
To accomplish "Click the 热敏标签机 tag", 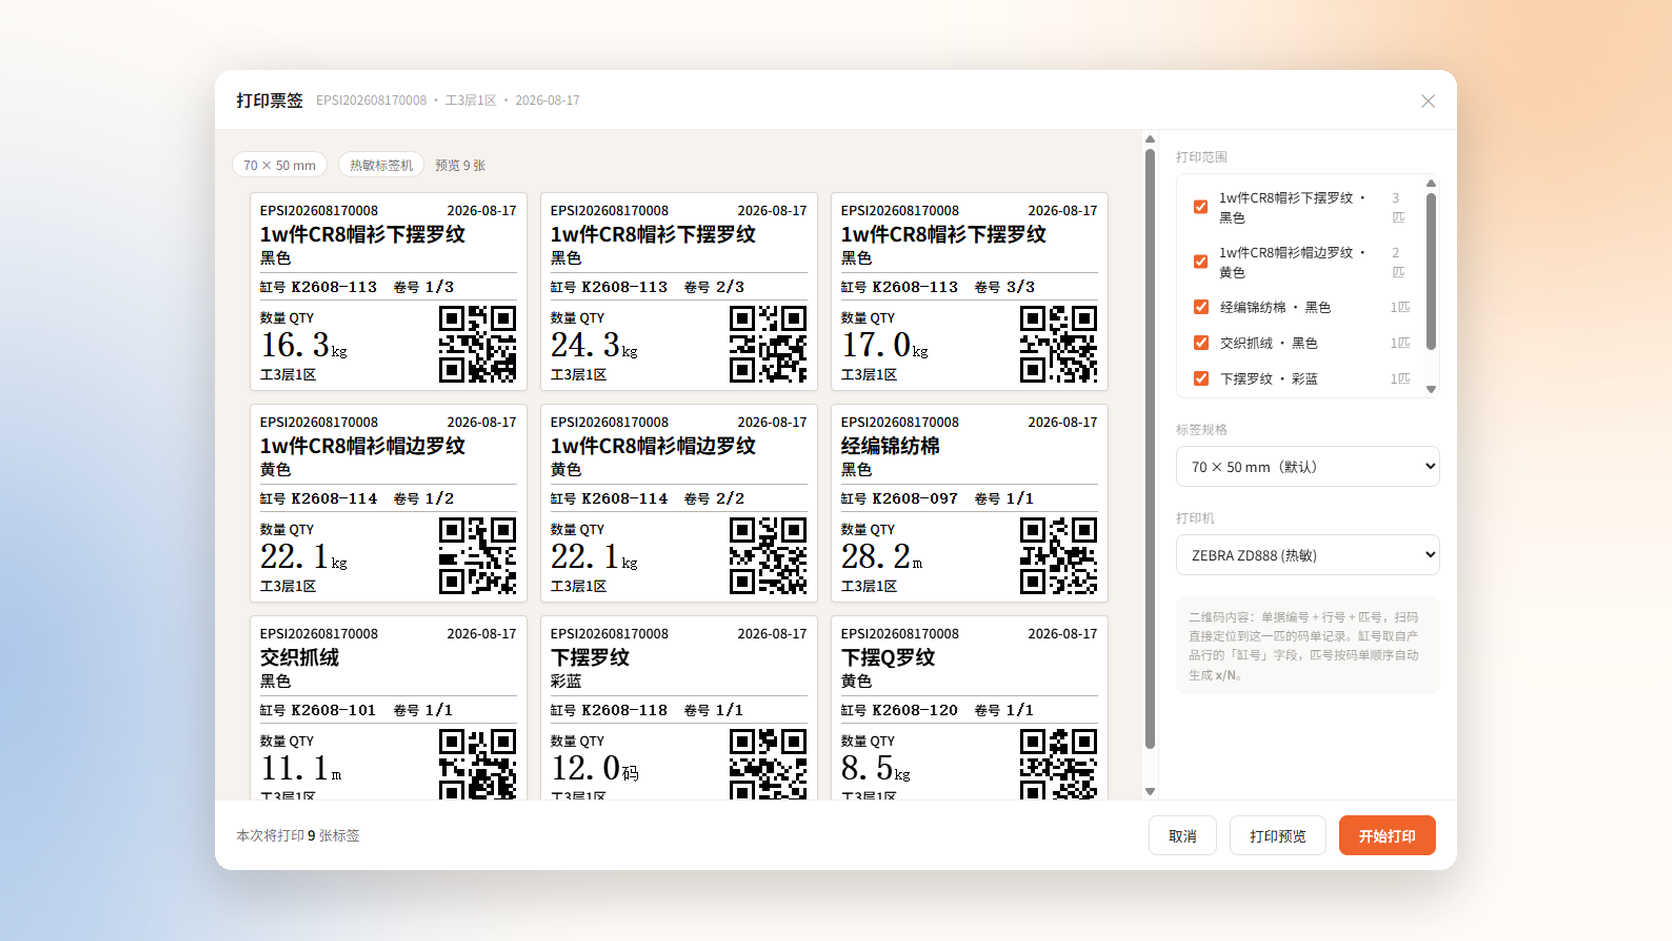I will point(381,165).
